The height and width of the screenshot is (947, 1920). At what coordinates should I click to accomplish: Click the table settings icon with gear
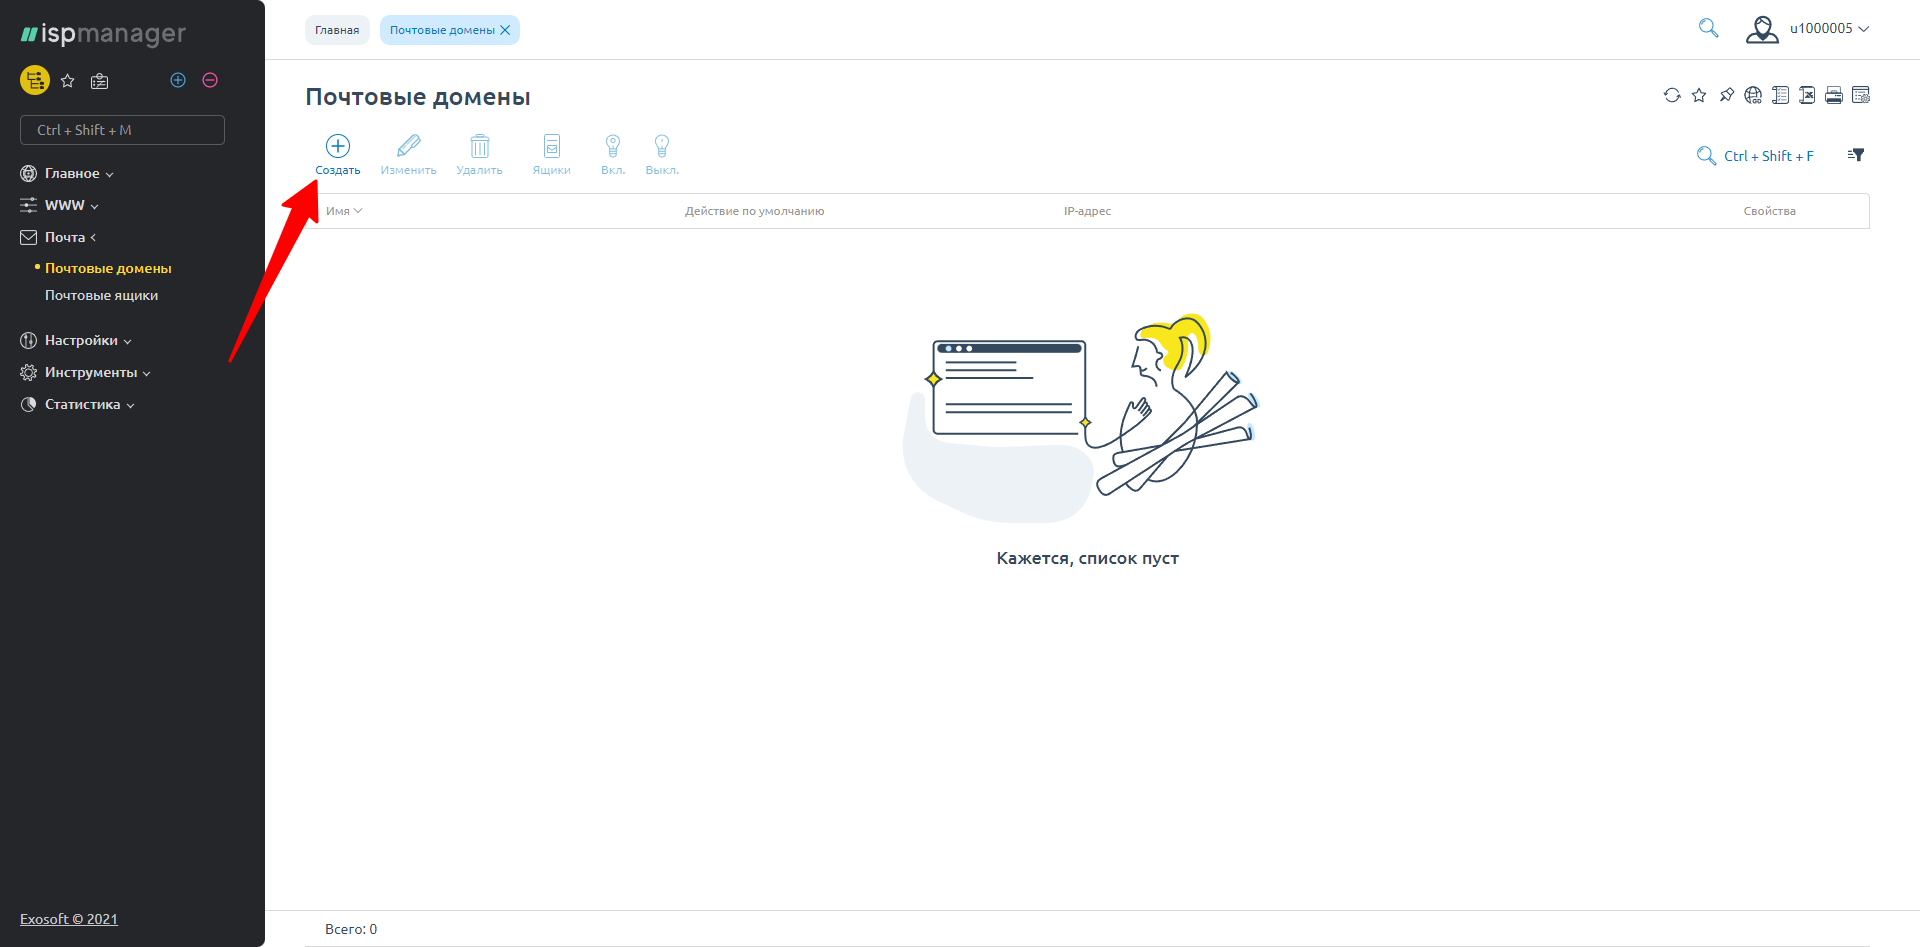point(1861,95)
